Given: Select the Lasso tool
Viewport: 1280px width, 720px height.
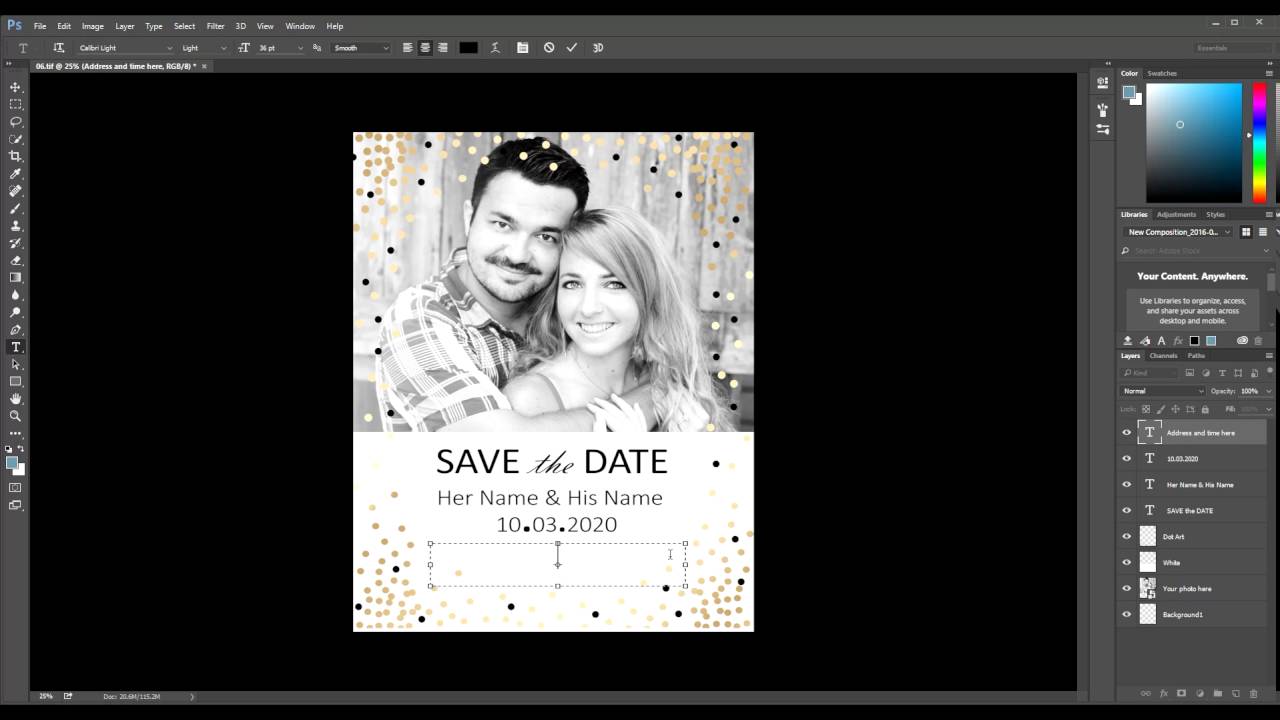Looking at the screenshot, I should [x=15, y=121].
